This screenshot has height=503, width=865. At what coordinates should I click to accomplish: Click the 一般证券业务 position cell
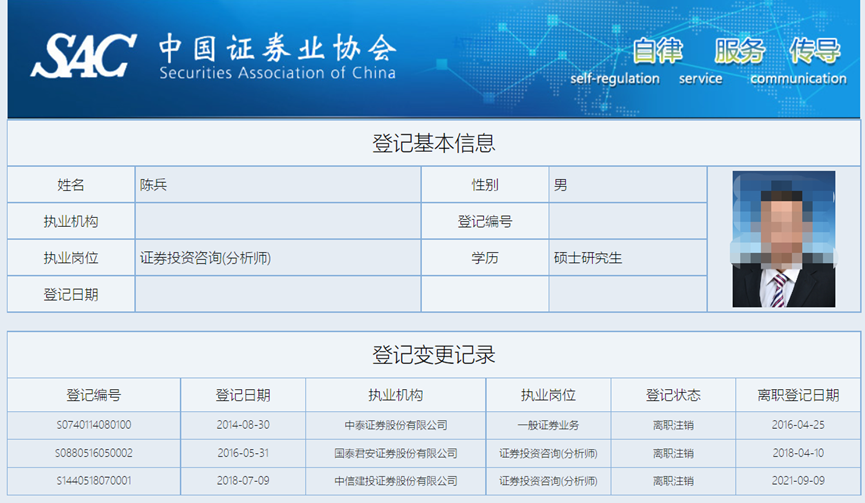(x=548, y=425)
